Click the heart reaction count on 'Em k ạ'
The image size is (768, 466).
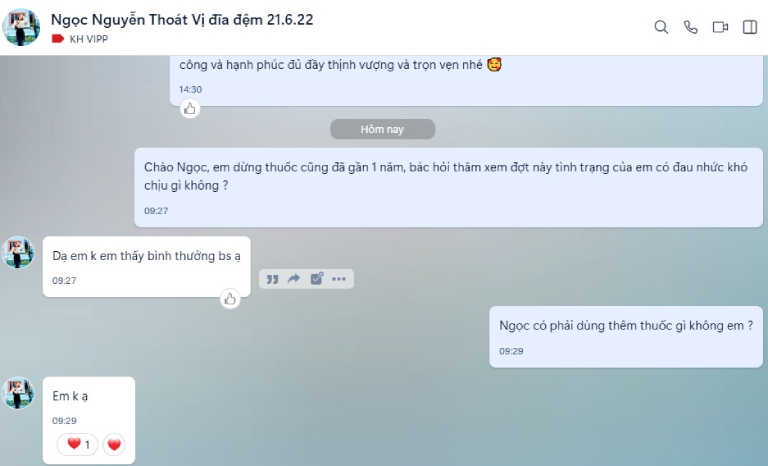(x=77, y=444)
